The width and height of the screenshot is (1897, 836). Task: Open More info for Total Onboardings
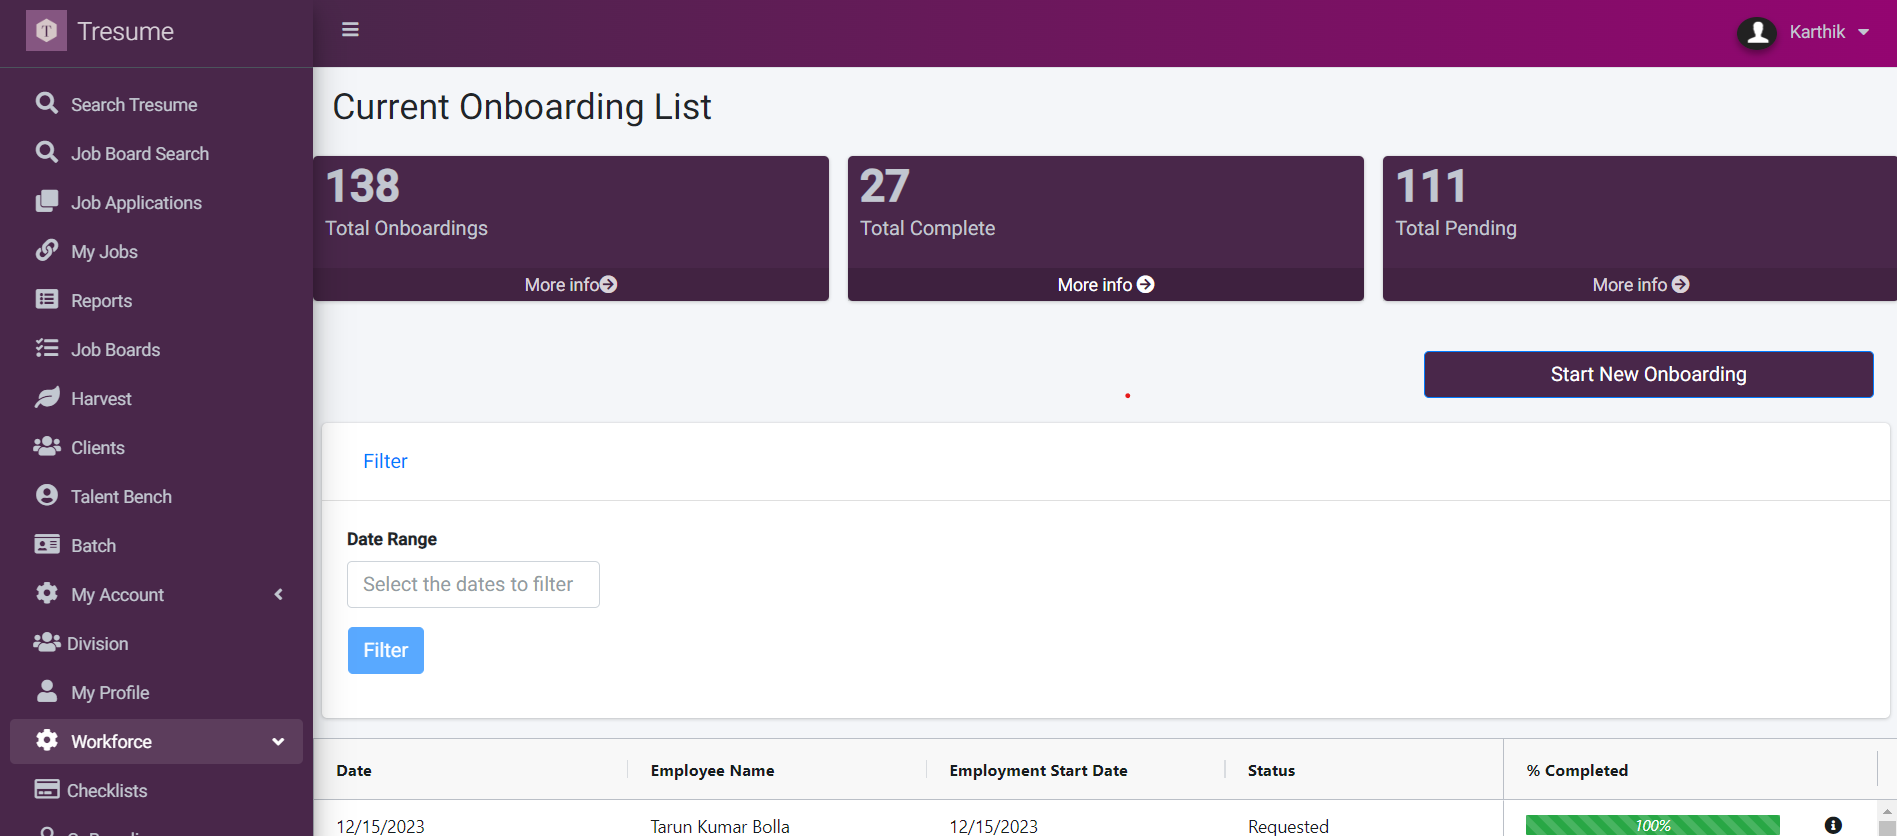pos(571,285)
